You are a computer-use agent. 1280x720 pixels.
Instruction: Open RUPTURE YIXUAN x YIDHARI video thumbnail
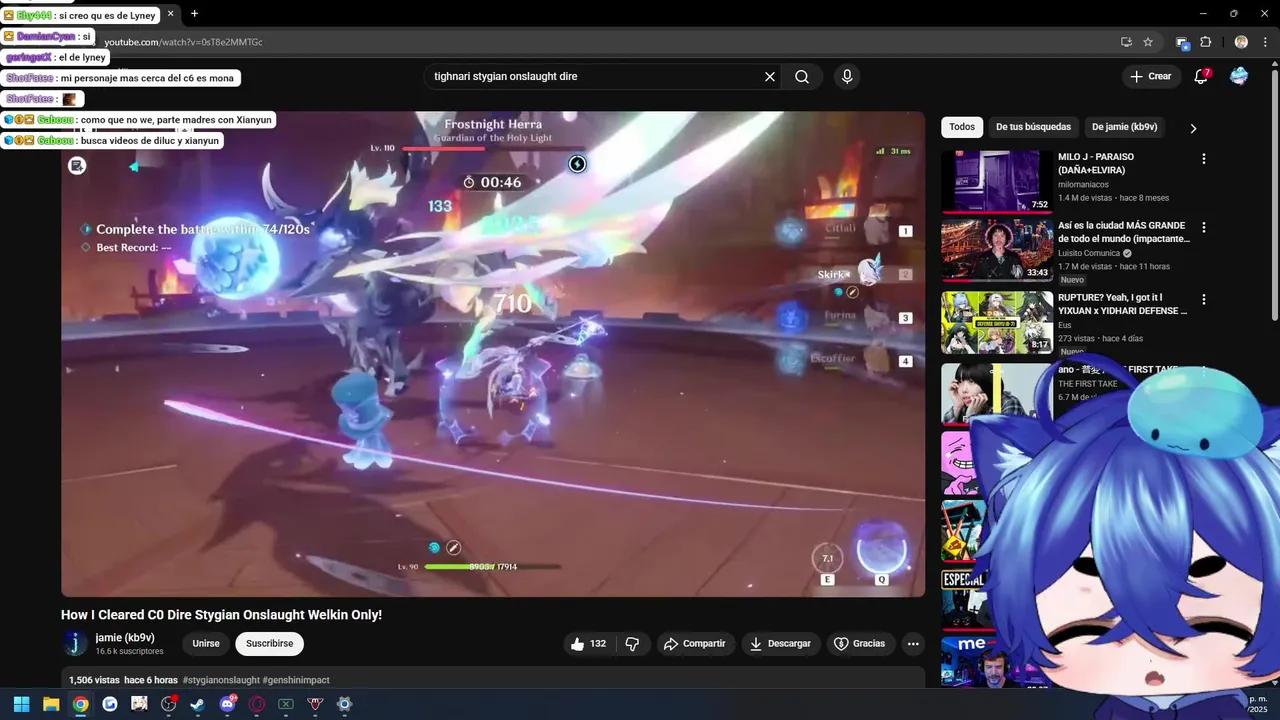(997, 322)
